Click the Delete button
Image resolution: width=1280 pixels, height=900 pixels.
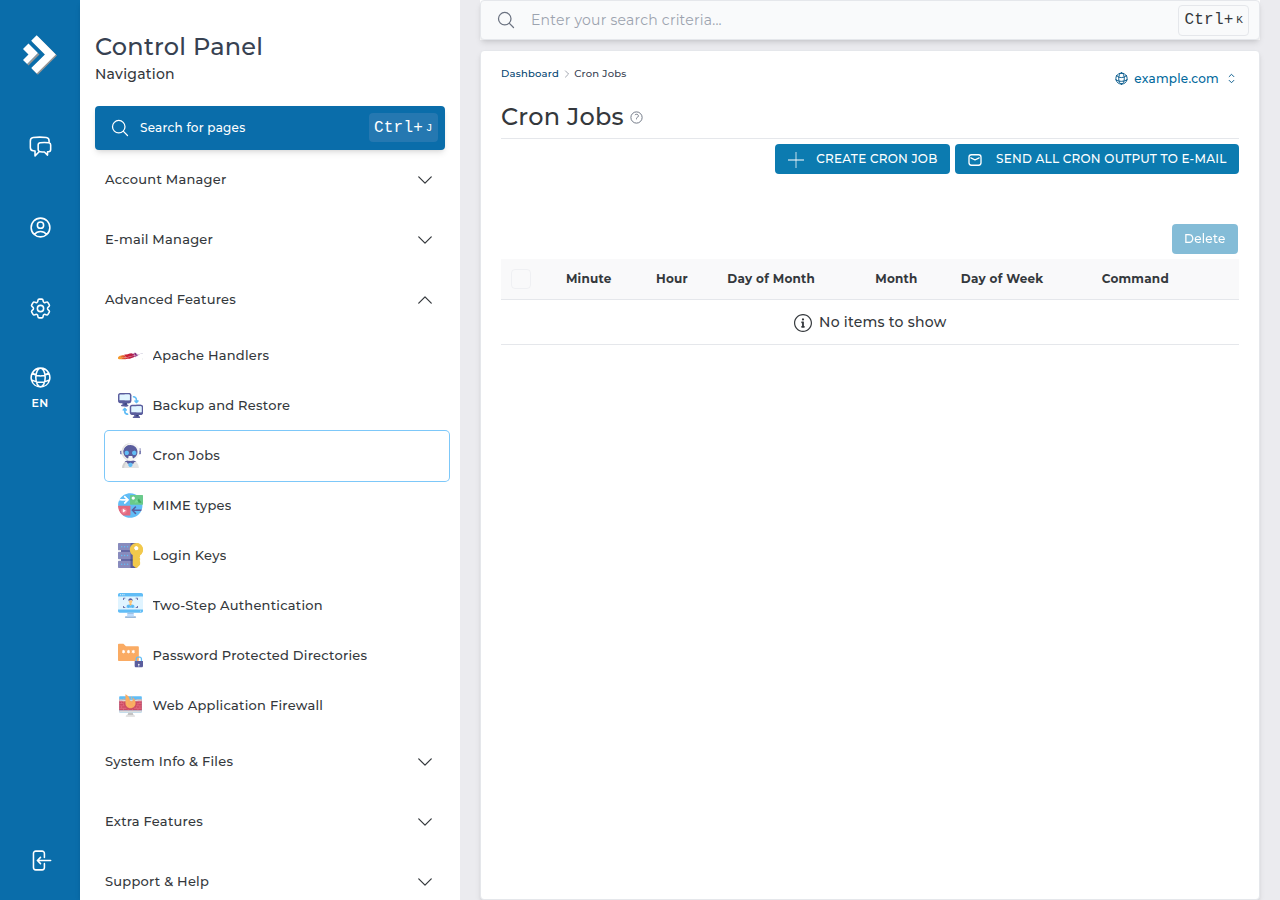pyautogui.click(x=1205, y=239)
